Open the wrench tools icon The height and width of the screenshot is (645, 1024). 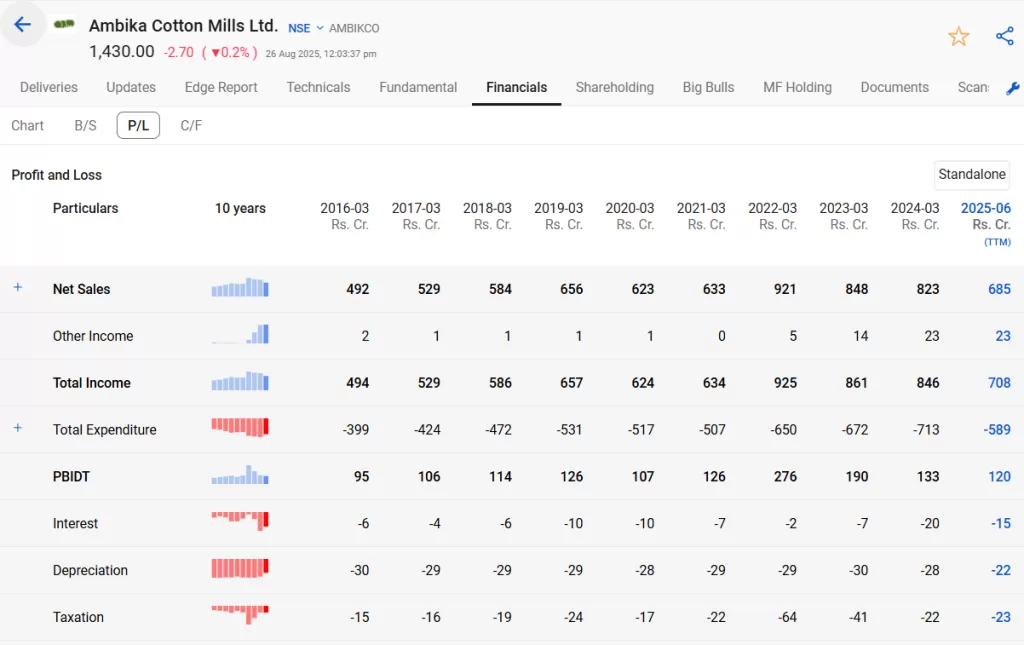(1012, 88)
